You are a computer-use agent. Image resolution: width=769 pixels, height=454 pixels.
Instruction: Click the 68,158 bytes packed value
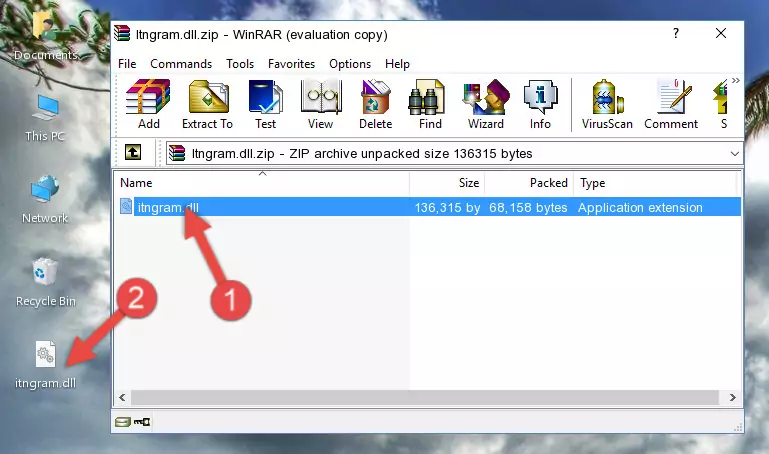(x=528, y=207)
